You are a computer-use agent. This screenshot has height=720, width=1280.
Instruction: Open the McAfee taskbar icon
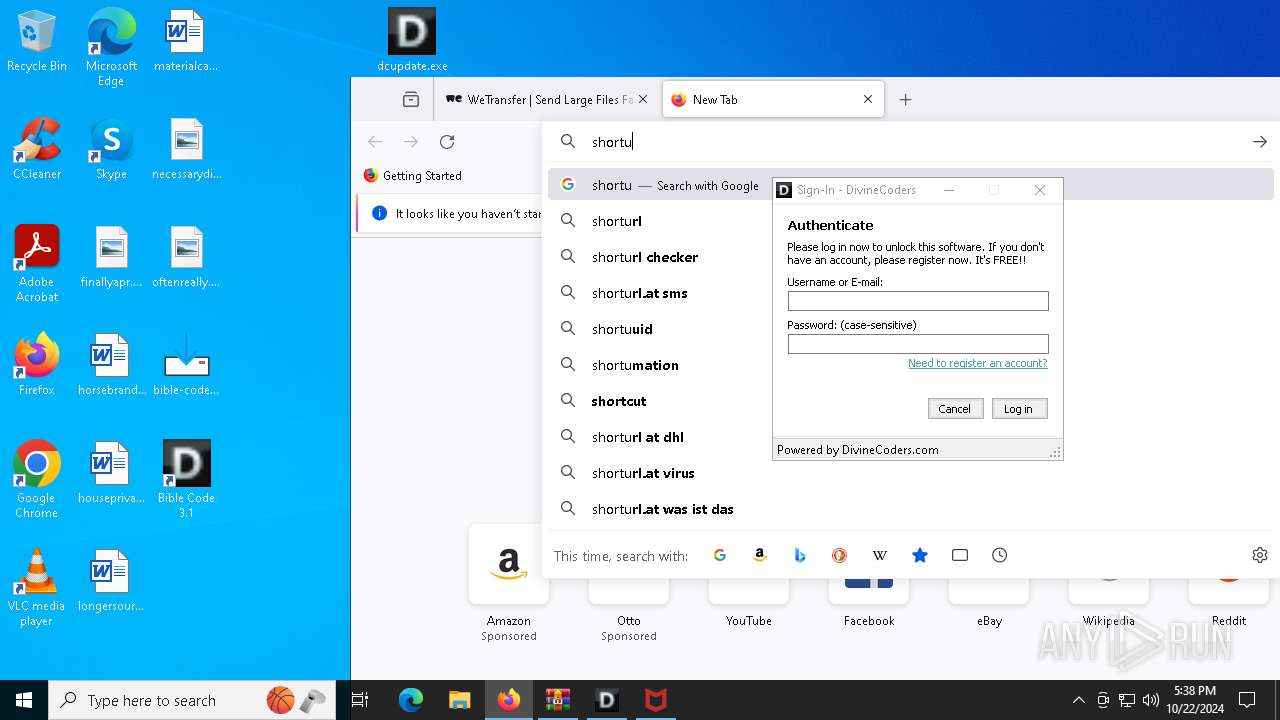point(655,700)
